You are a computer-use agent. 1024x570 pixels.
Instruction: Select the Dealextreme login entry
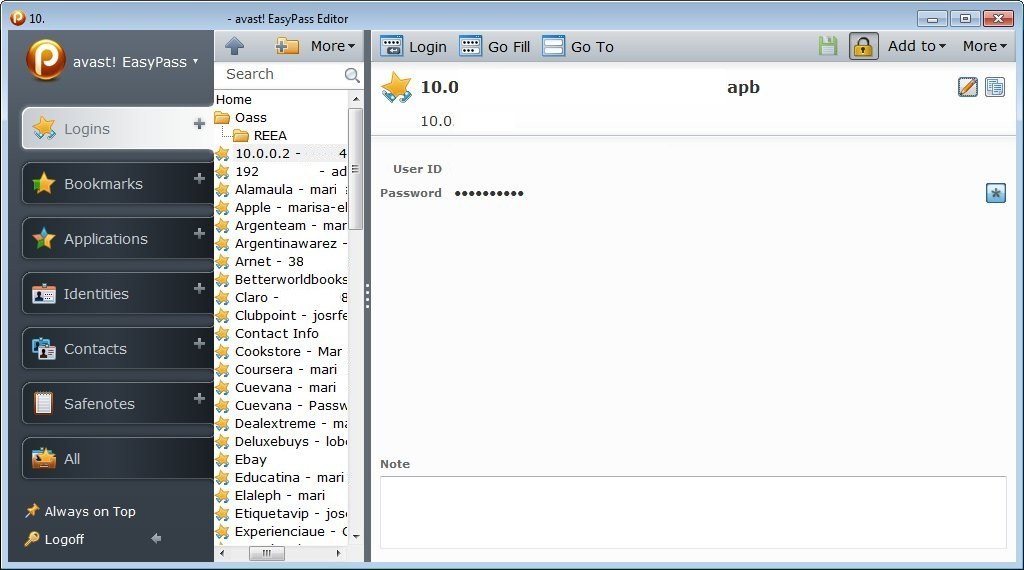[281, 423]
